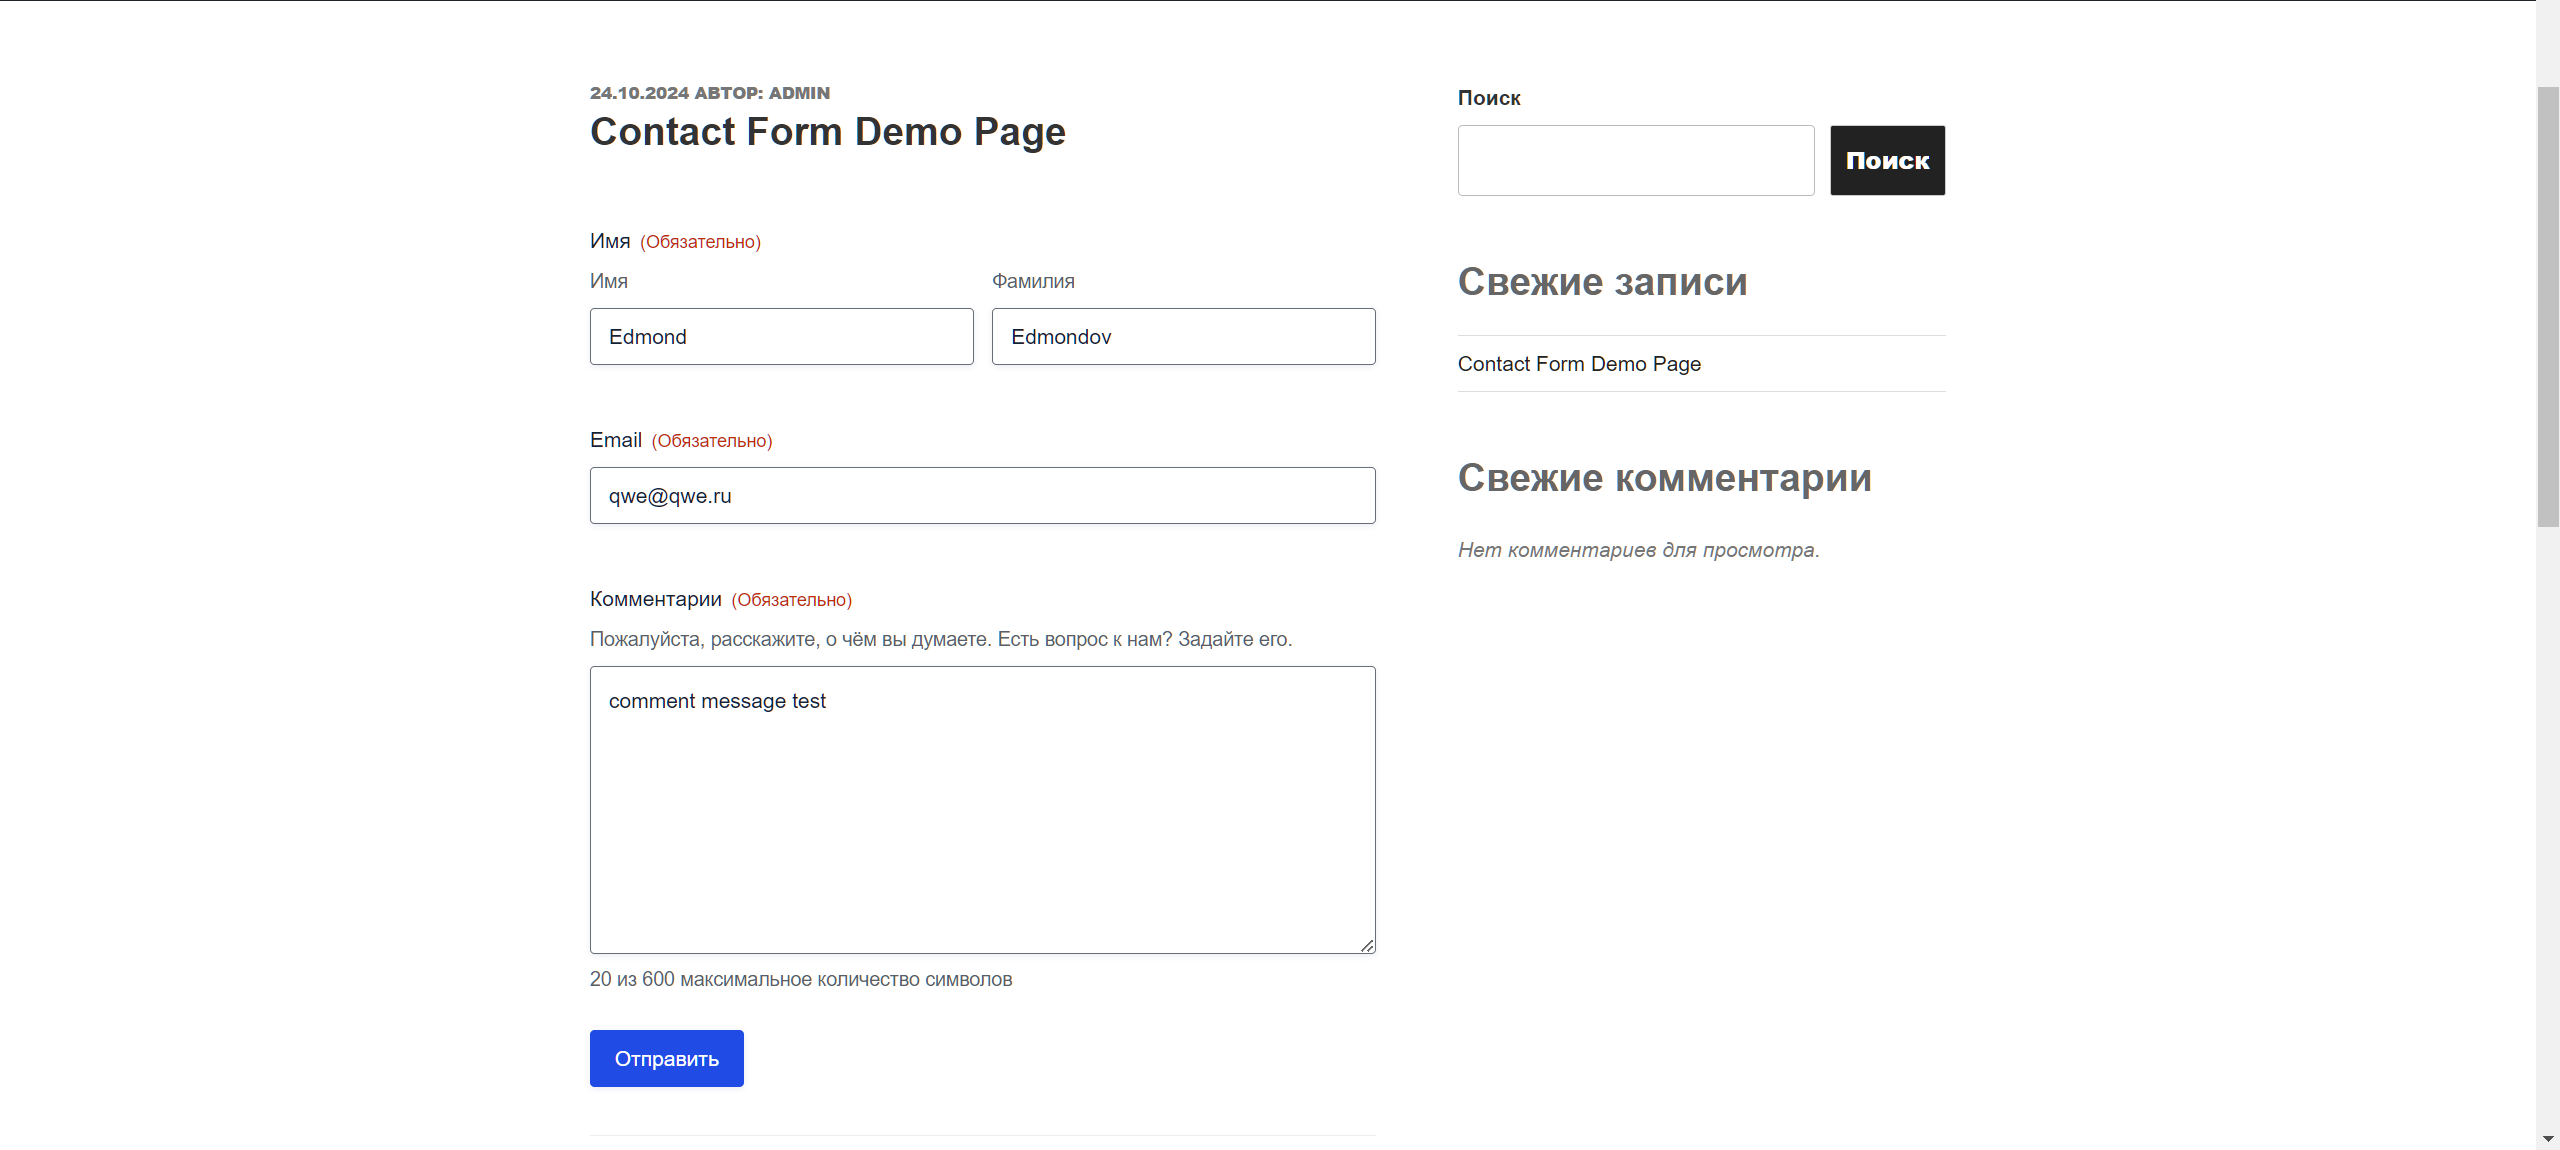The width and height of the screenshot is (2560, 1150).
Task: Click the Отправить submit button
Action: click(x=666, y=1057)
